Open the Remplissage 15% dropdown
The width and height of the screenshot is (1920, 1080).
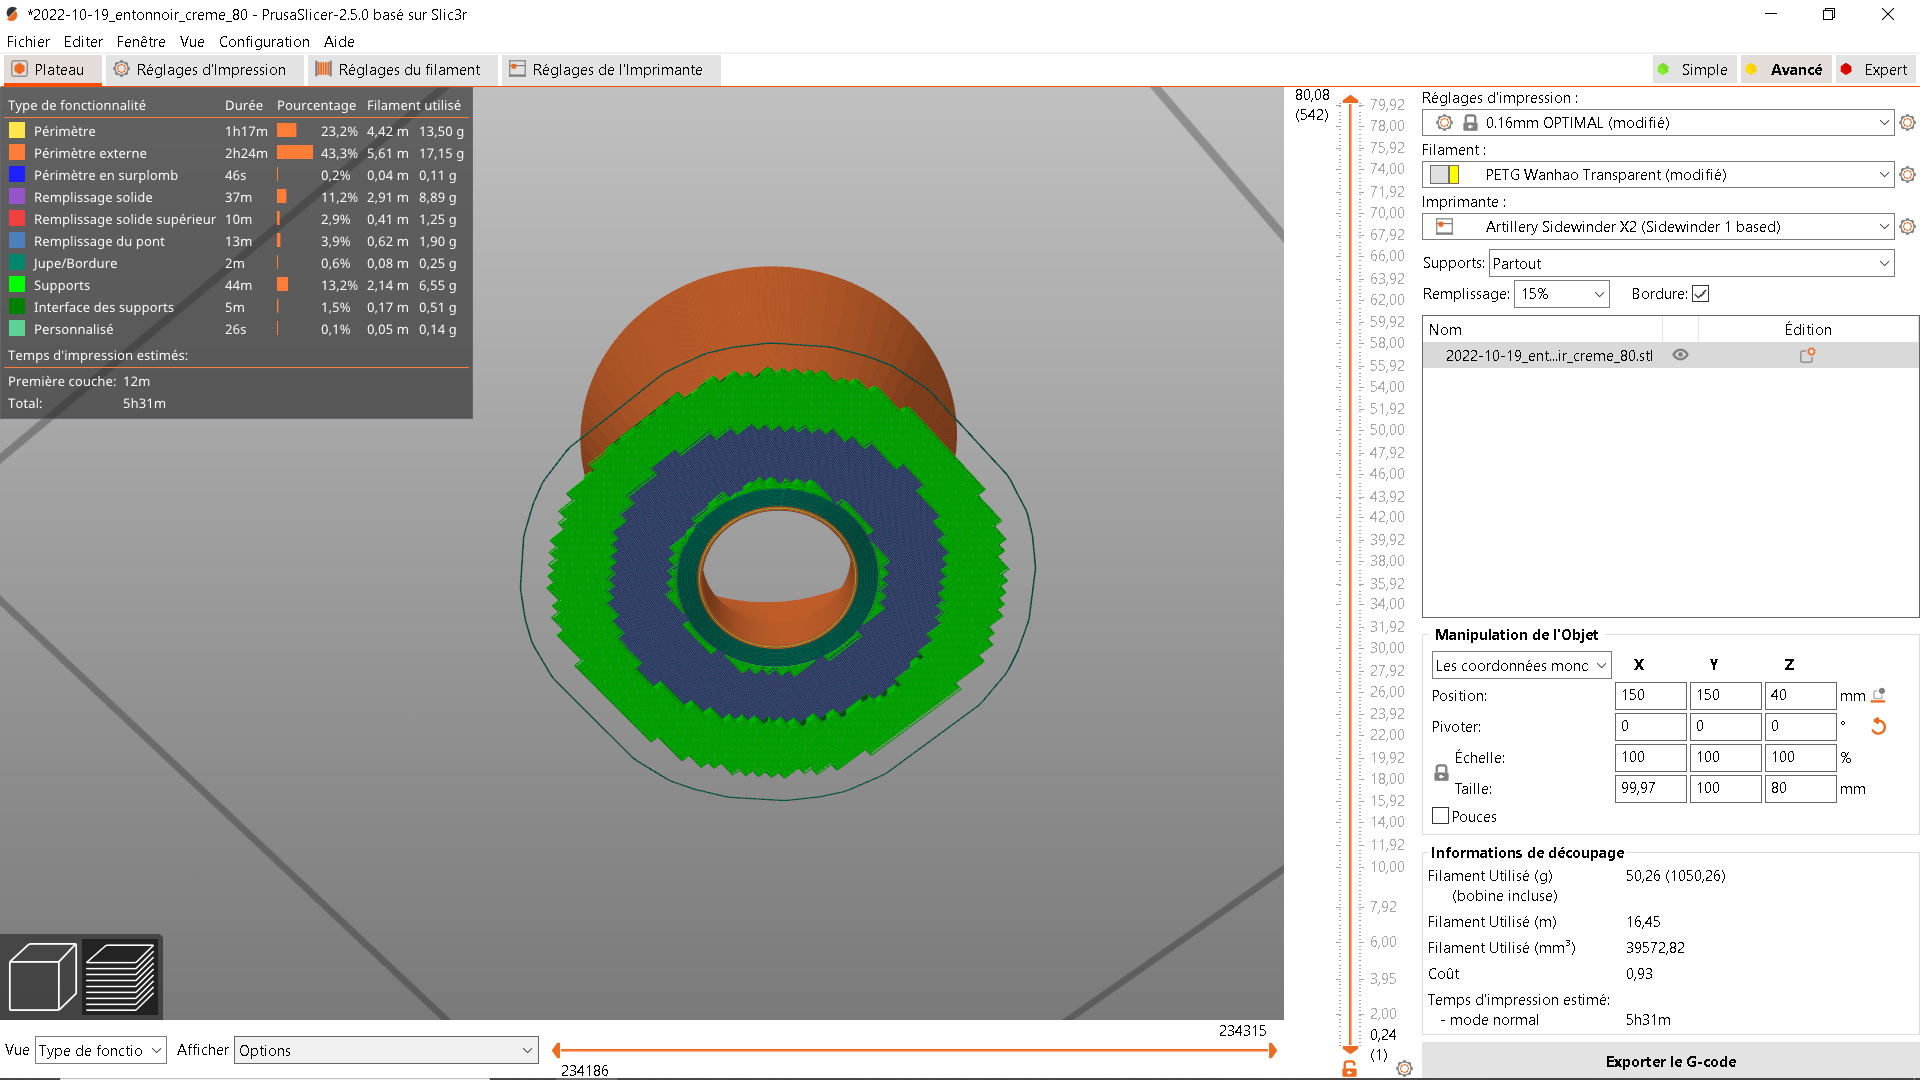pyautogui.click(x=1562, y=294)
